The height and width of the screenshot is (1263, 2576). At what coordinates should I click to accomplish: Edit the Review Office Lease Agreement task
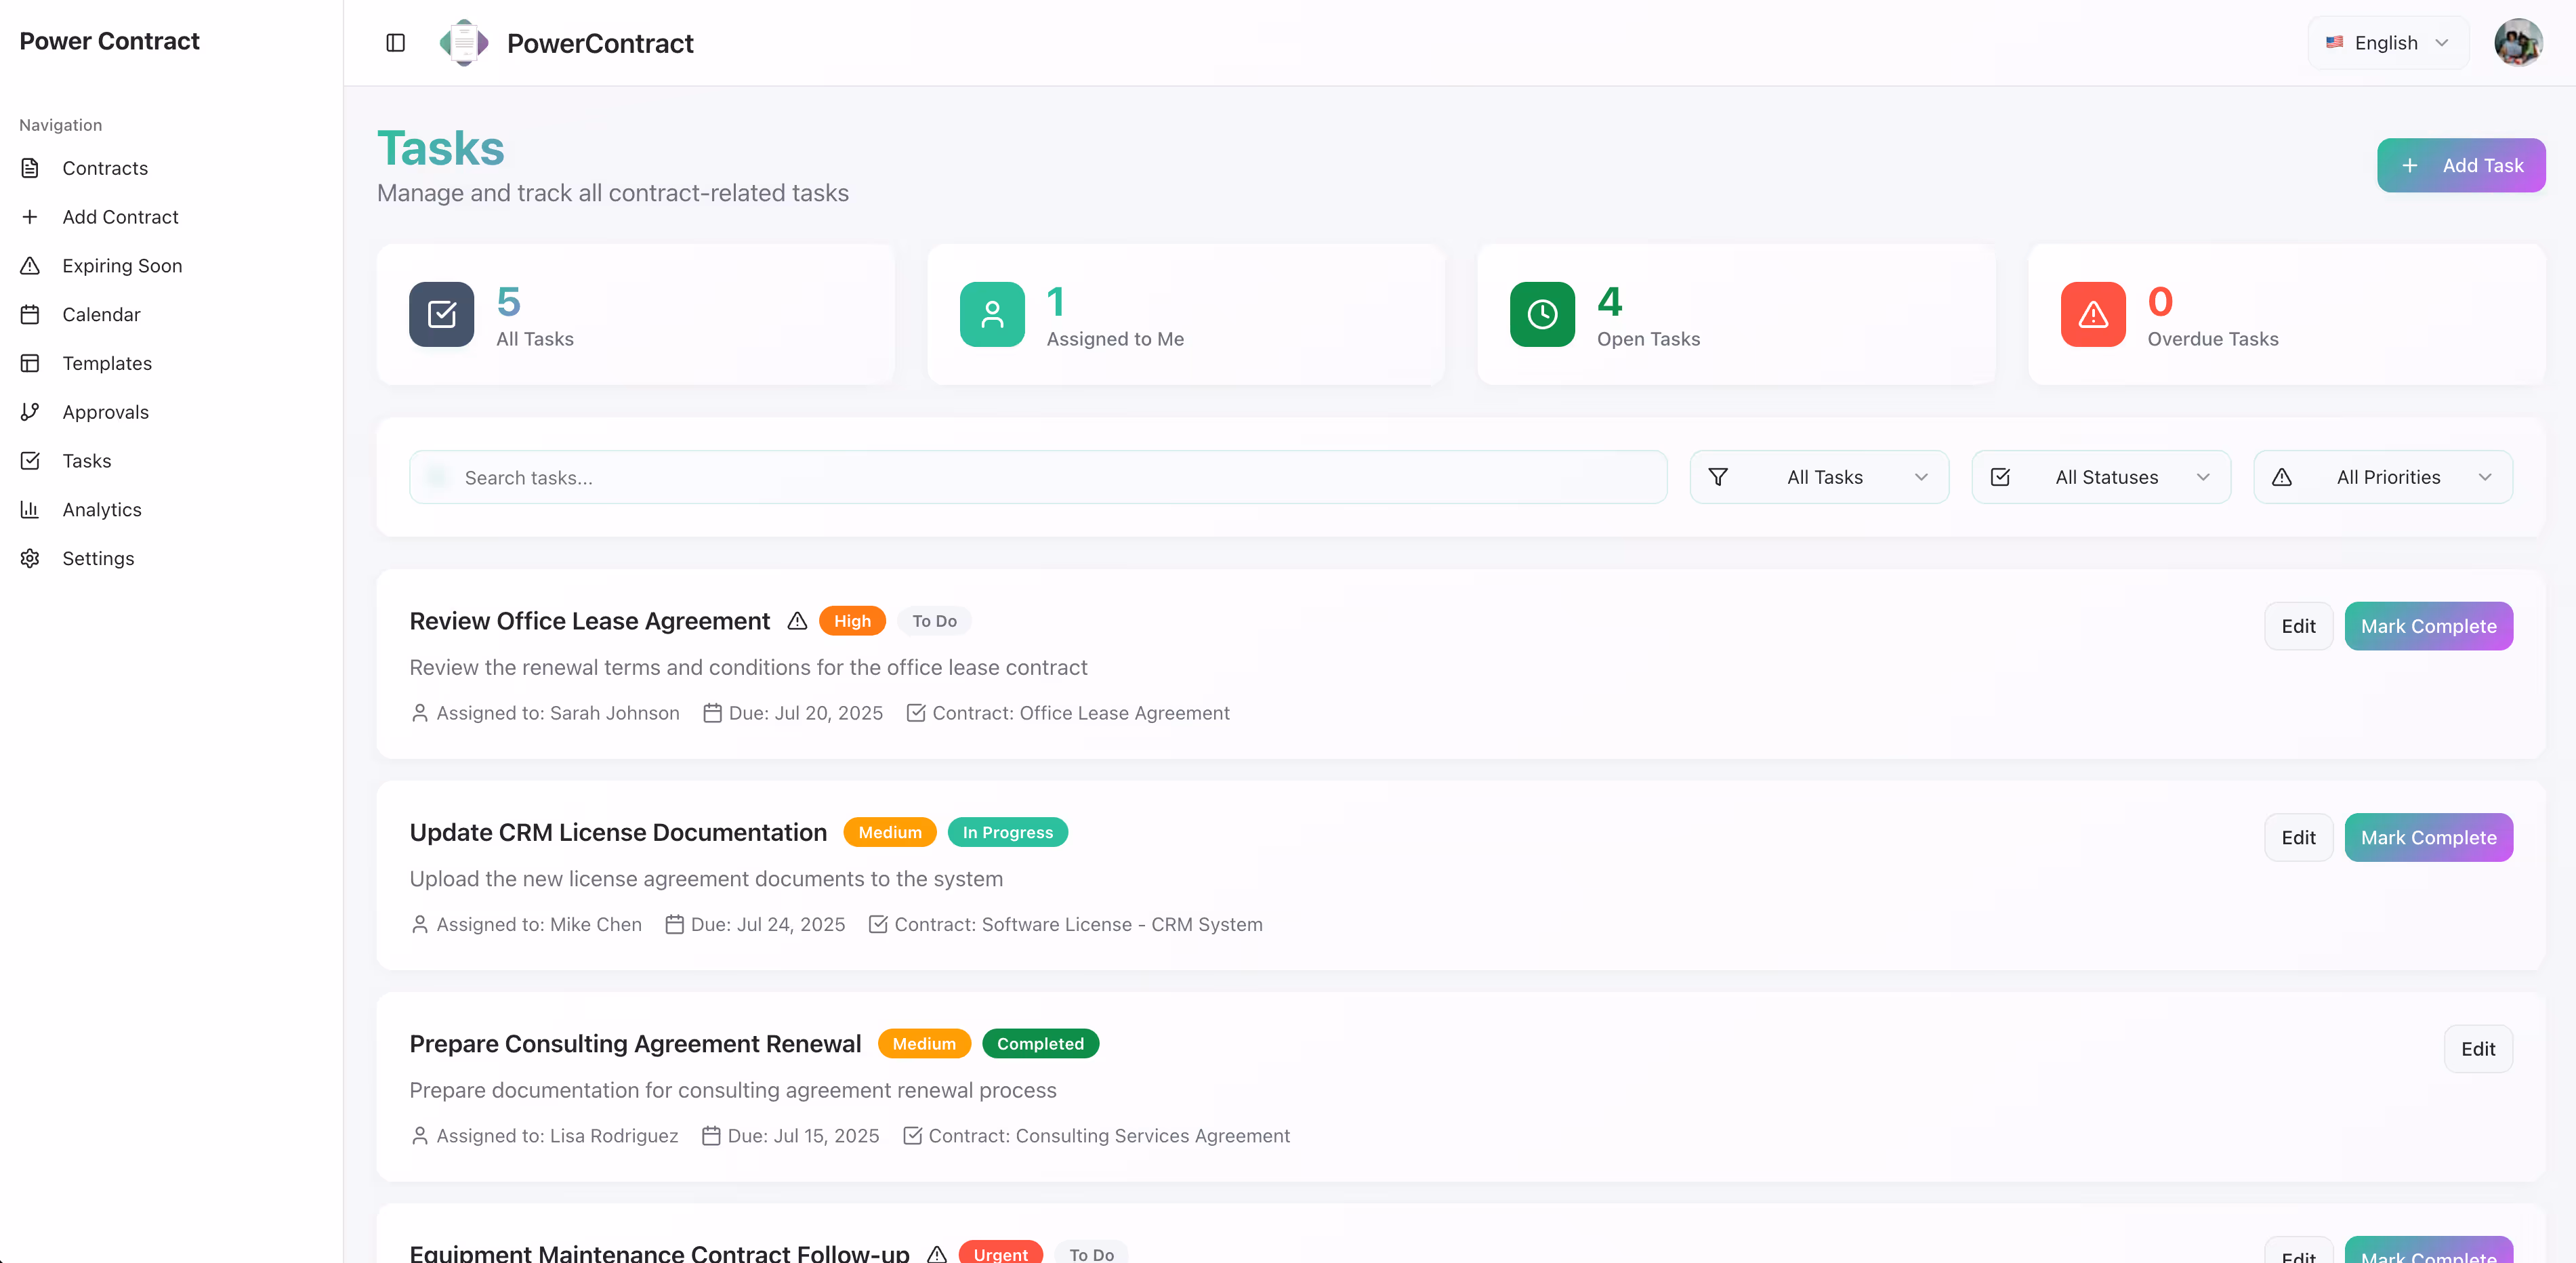click(2298, 626)
